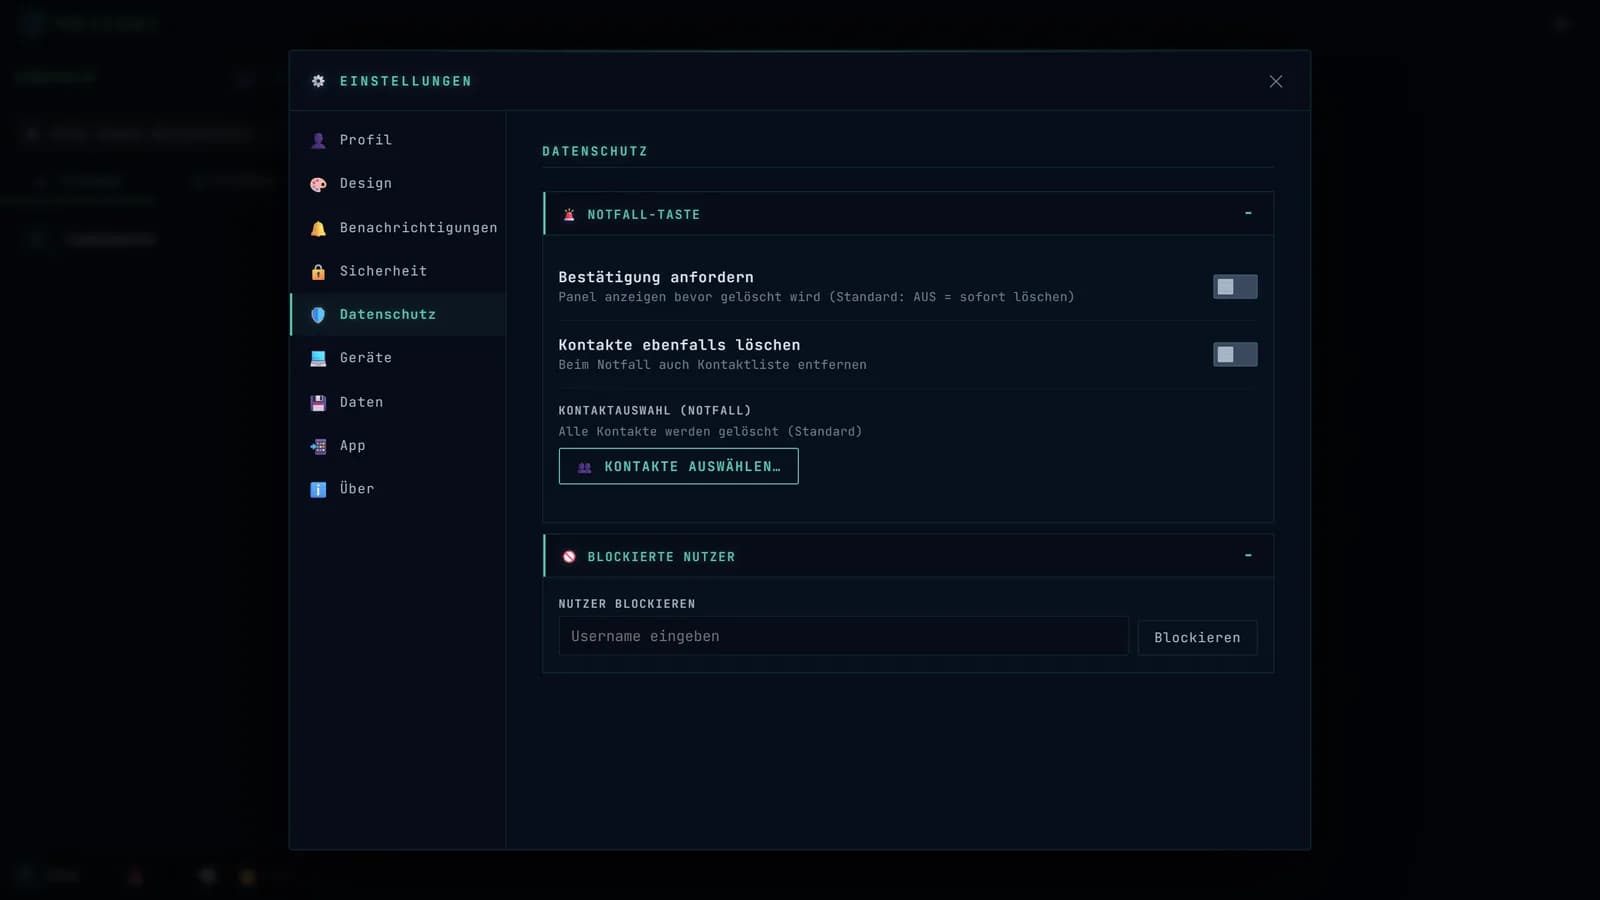Click the blocked icon in Blockierte Nutzer header
The height and width of the screenshot is (900, 1600).
[569, 556]
